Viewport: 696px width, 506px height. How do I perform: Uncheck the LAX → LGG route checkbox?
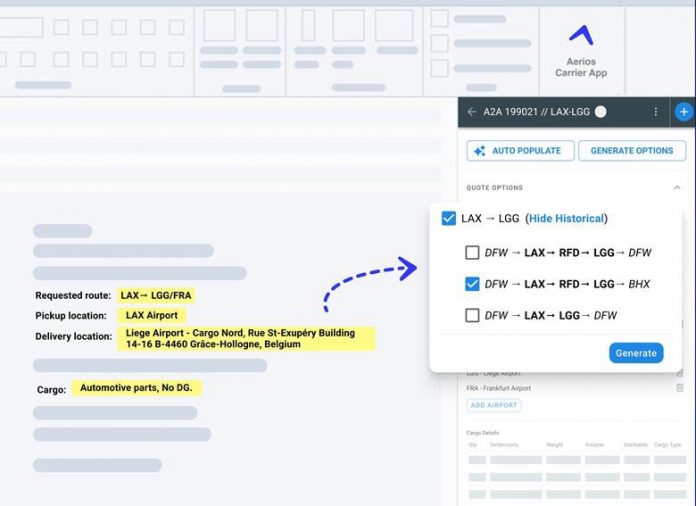click(448, 218)
